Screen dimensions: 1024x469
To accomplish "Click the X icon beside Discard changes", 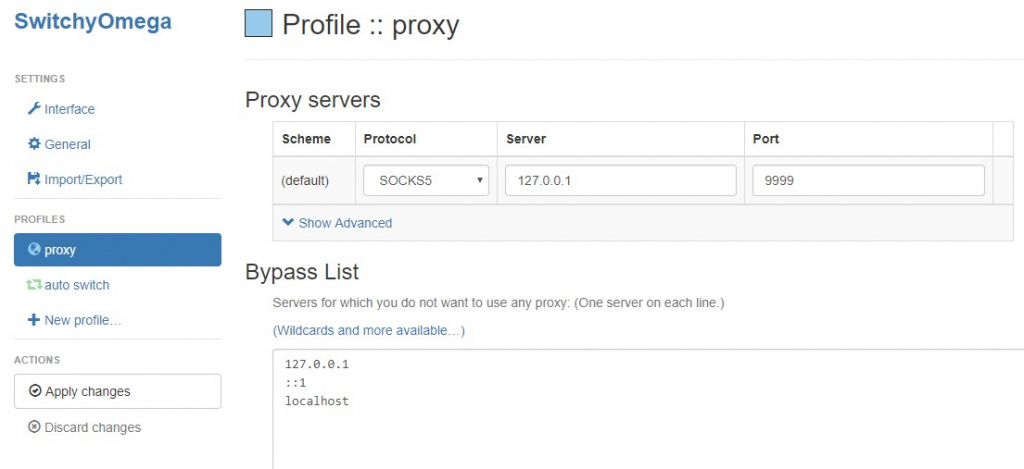I will 36,428.
